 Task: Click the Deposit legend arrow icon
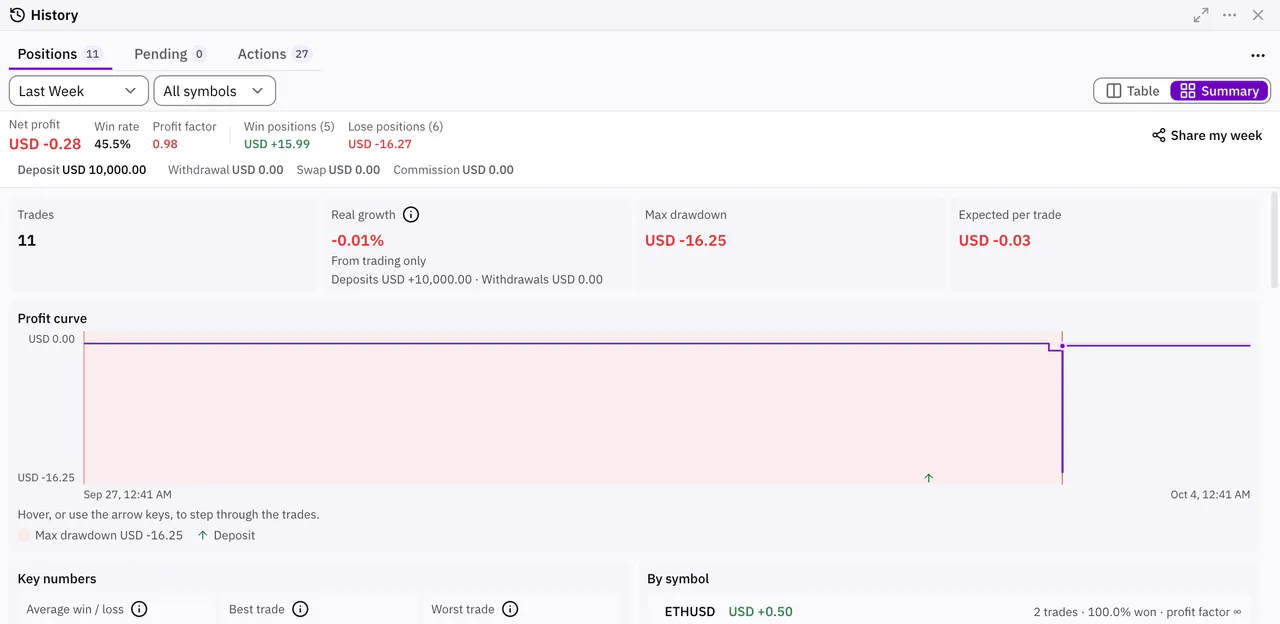click(x=203, y=535)
